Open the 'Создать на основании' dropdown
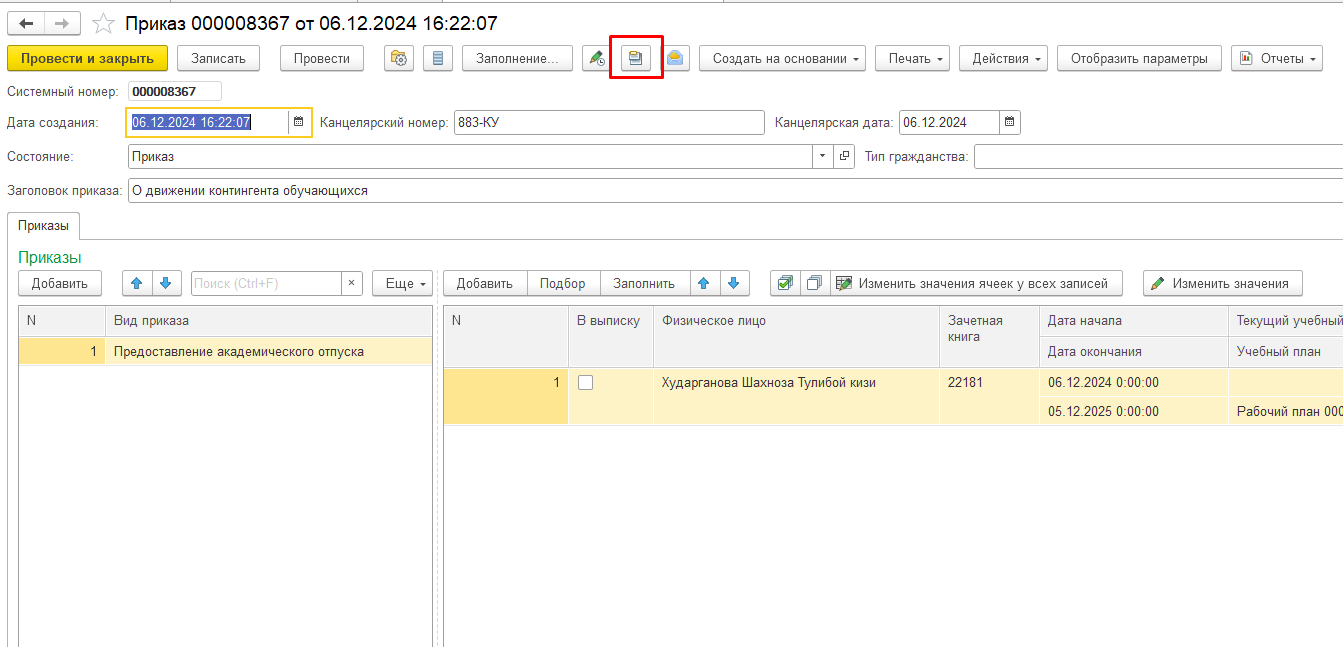The image size is (1343, 647). (x=786, y=58)
